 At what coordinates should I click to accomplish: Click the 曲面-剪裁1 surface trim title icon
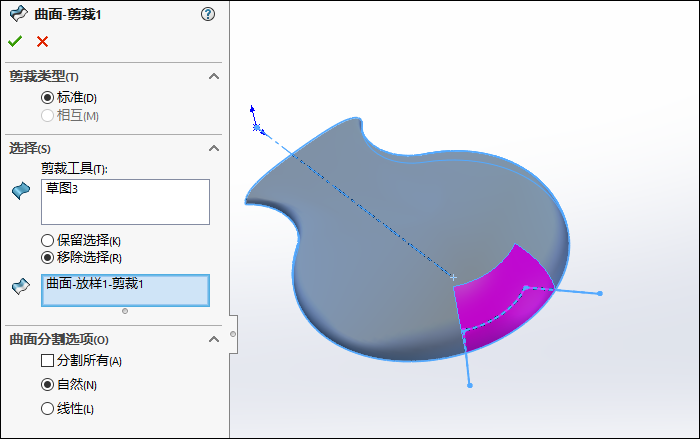(19, 14)
